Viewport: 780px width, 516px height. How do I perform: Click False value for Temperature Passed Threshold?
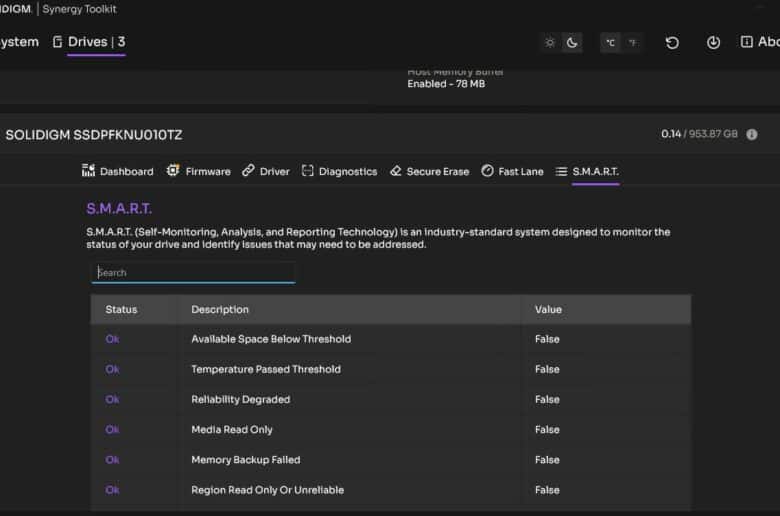(547, 369)
